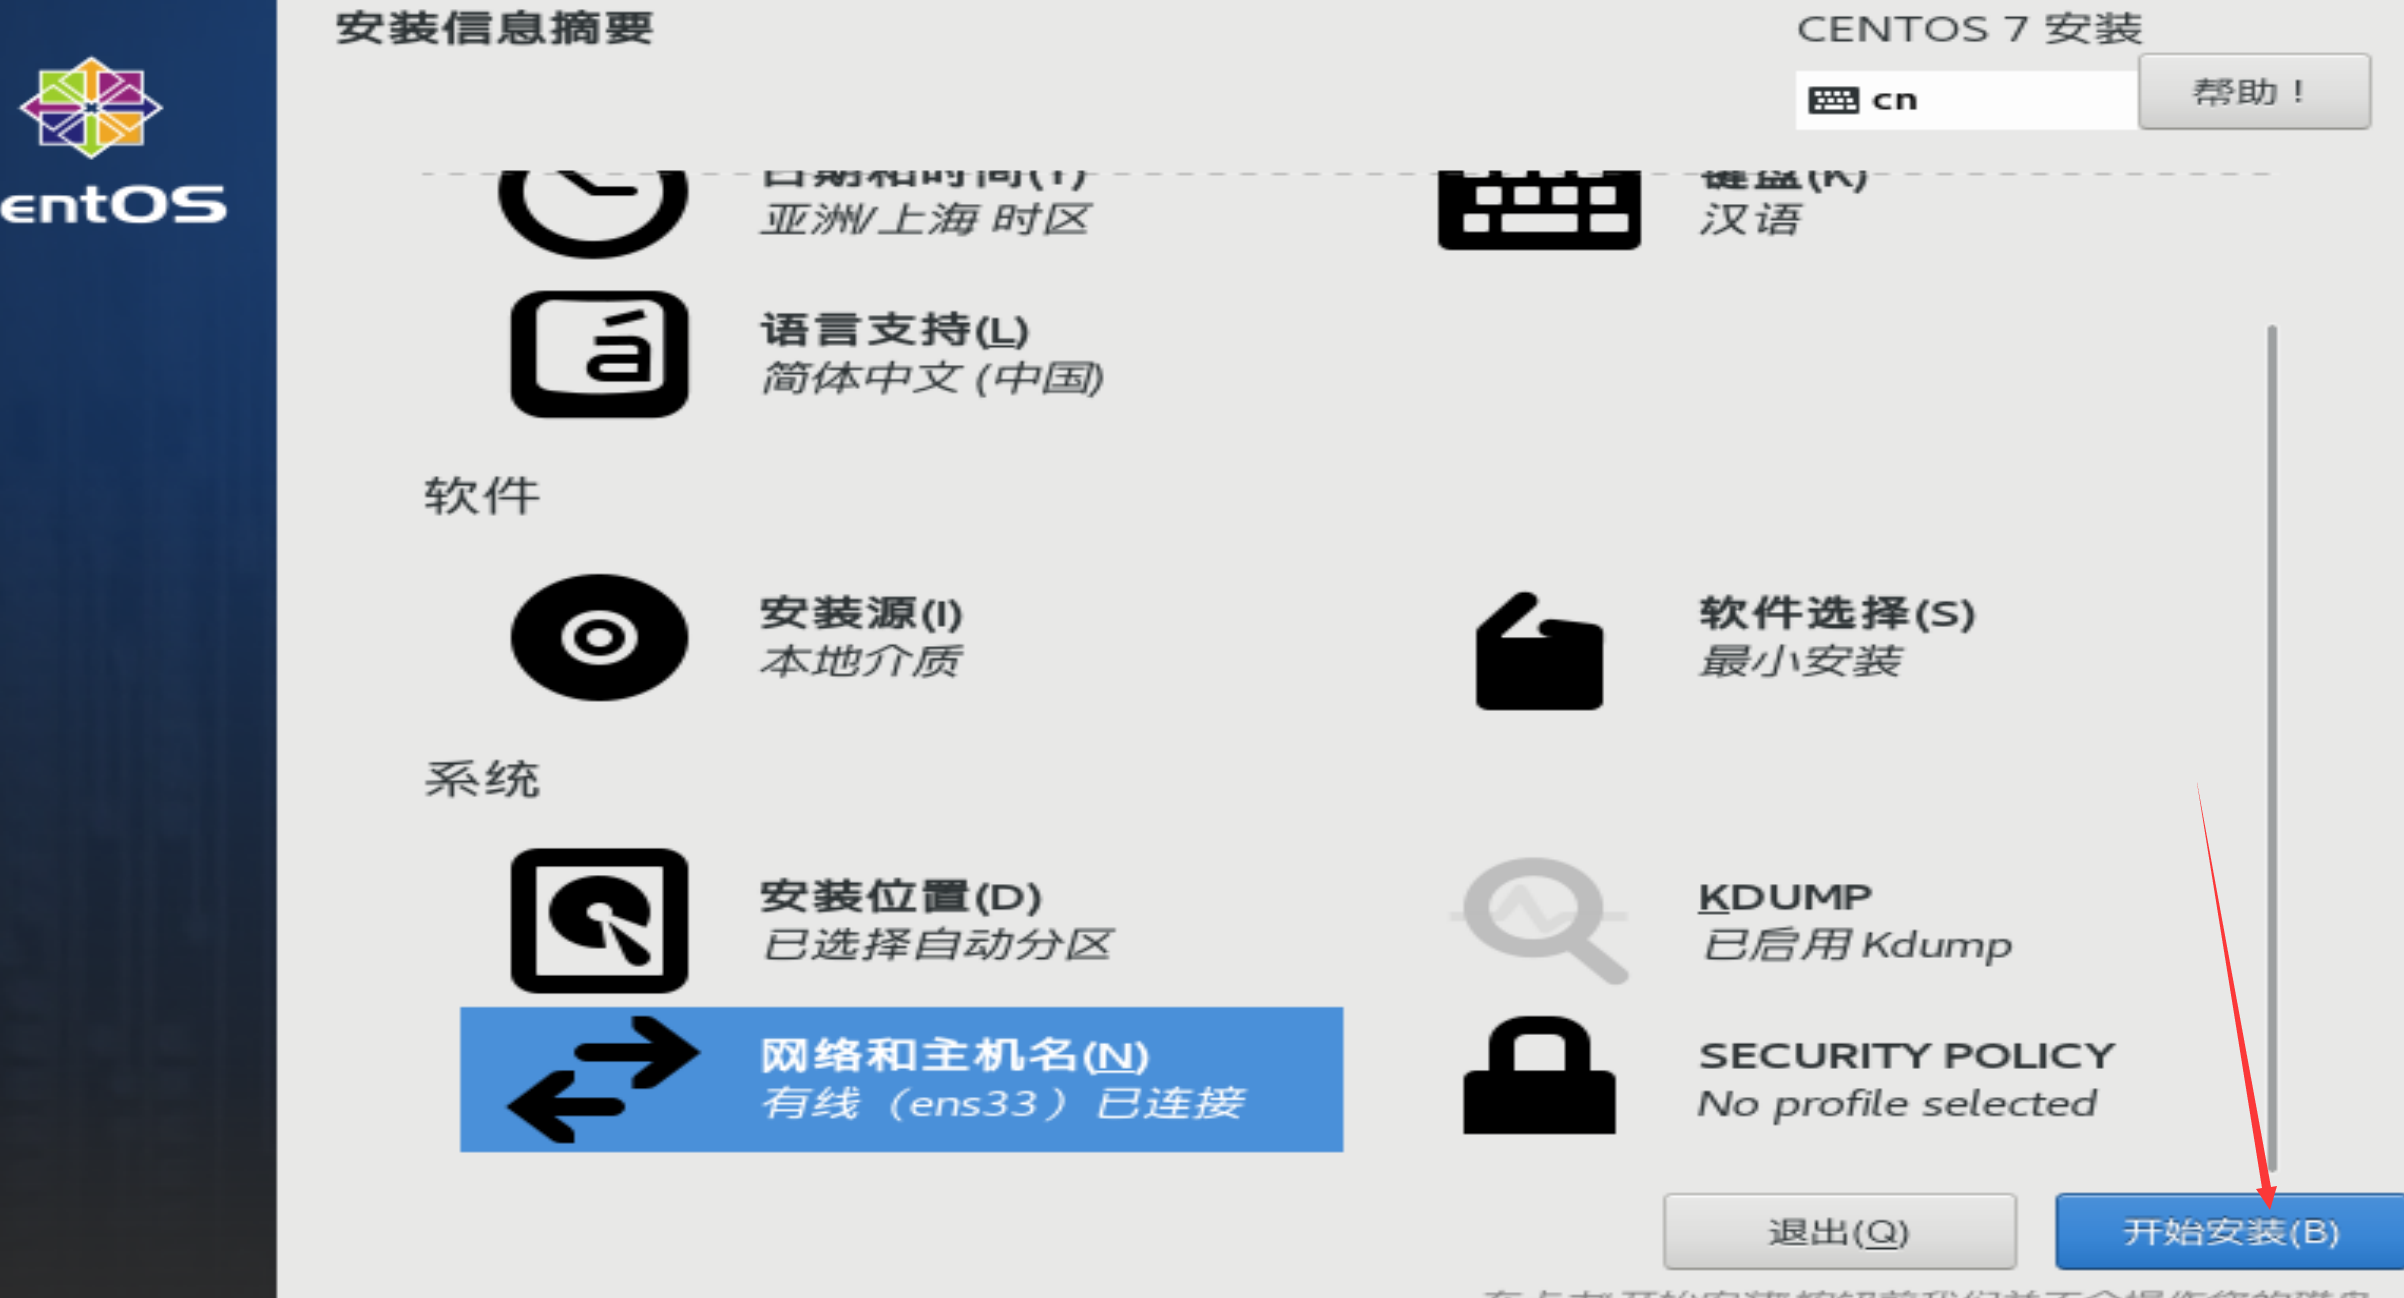Open the Security Policy lock icon
Screen dimensions: 2404x1298
pos(1539,1075)
